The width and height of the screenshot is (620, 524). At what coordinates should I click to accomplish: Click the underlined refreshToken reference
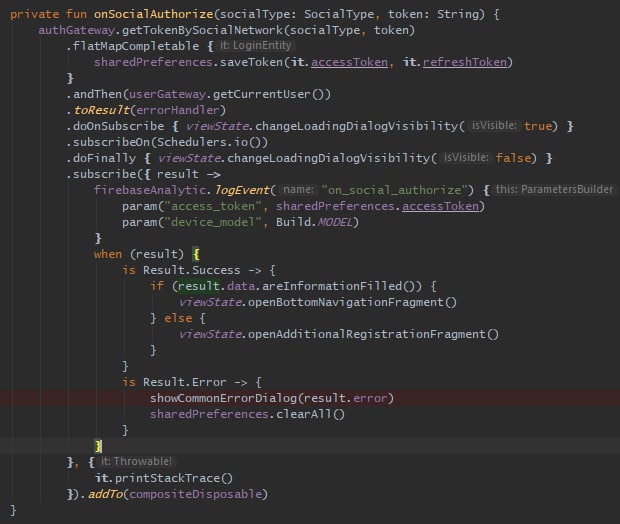tap(465, 62)
